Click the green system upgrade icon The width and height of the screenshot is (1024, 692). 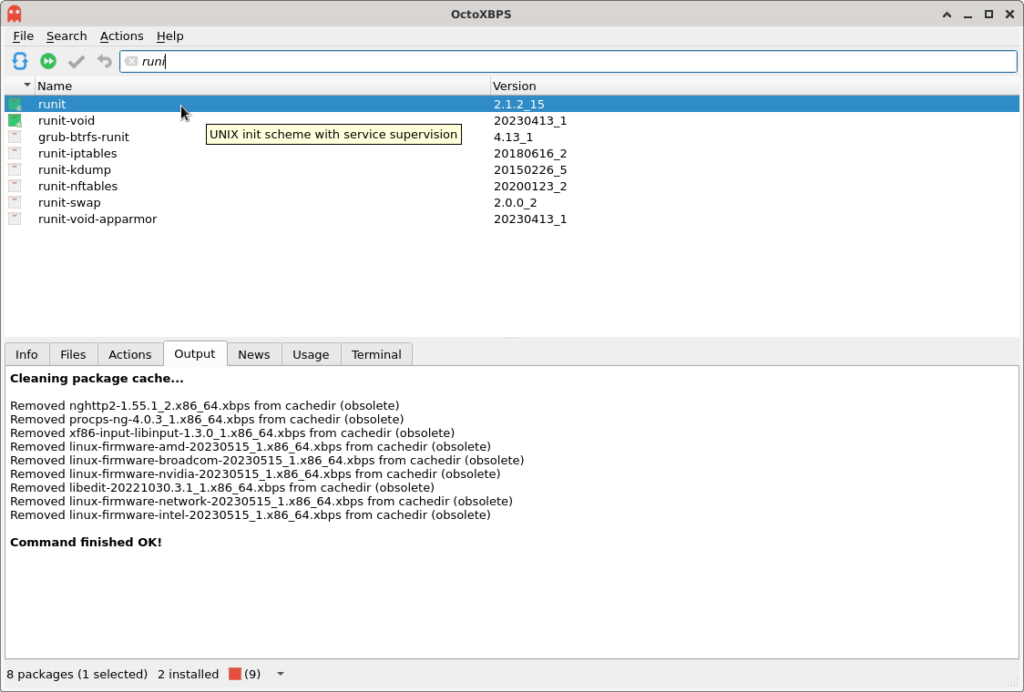point(48,62)
